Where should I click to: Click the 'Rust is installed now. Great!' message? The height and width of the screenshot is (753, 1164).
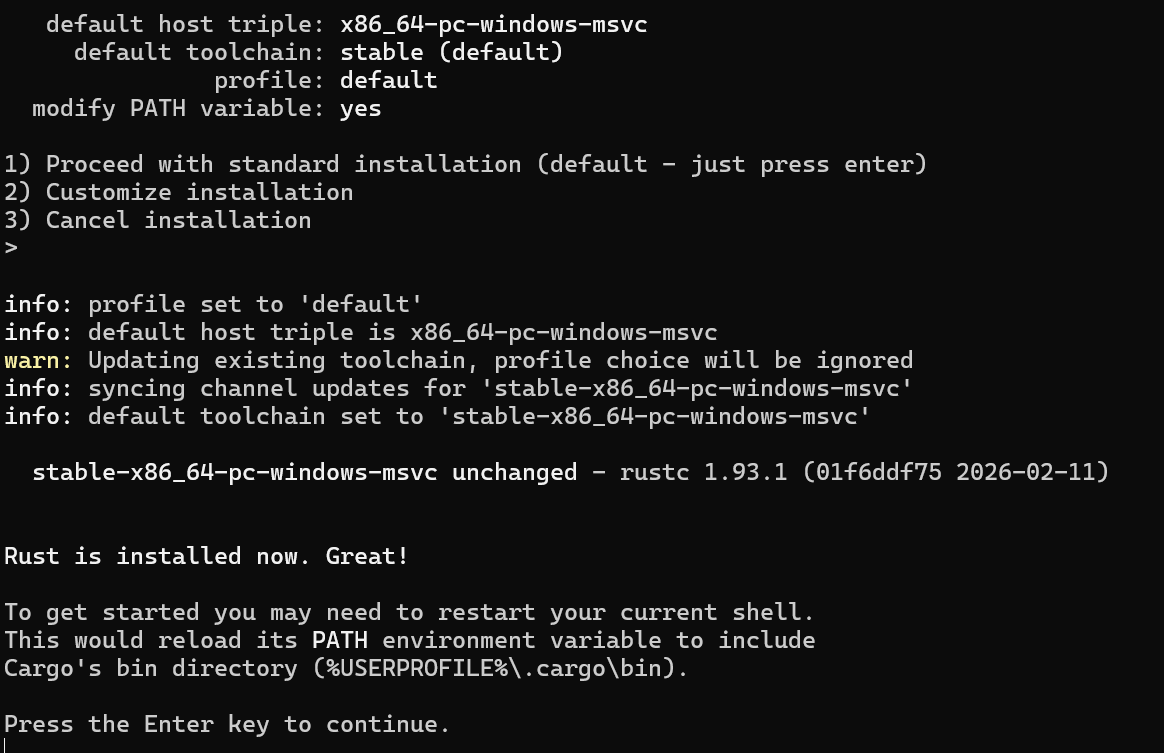[x=206, y=556]
